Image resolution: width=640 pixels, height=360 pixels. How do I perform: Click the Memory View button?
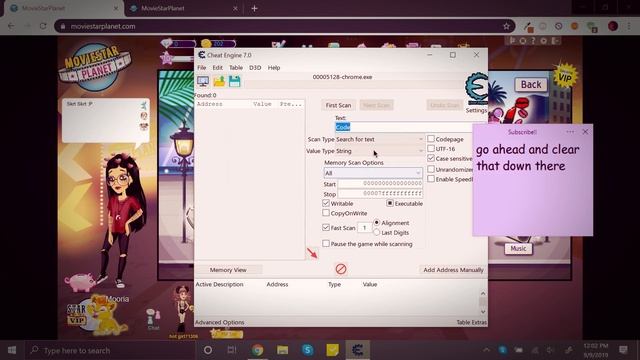point(228,270)
